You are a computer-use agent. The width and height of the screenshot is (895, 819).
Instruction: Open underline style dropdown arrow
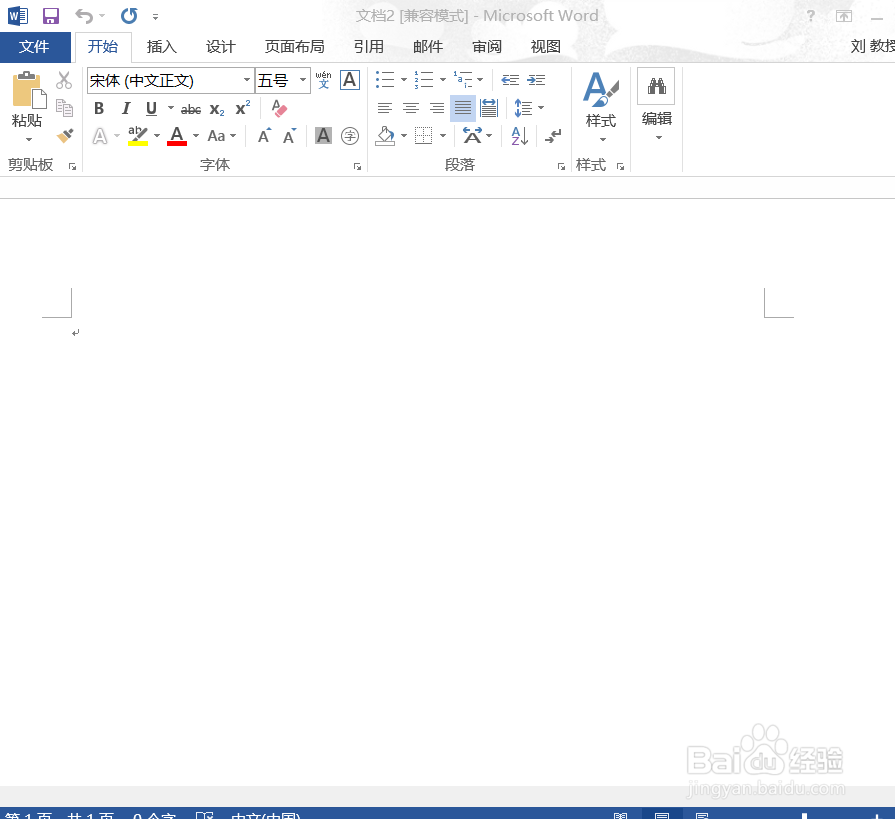click(170, 107)
